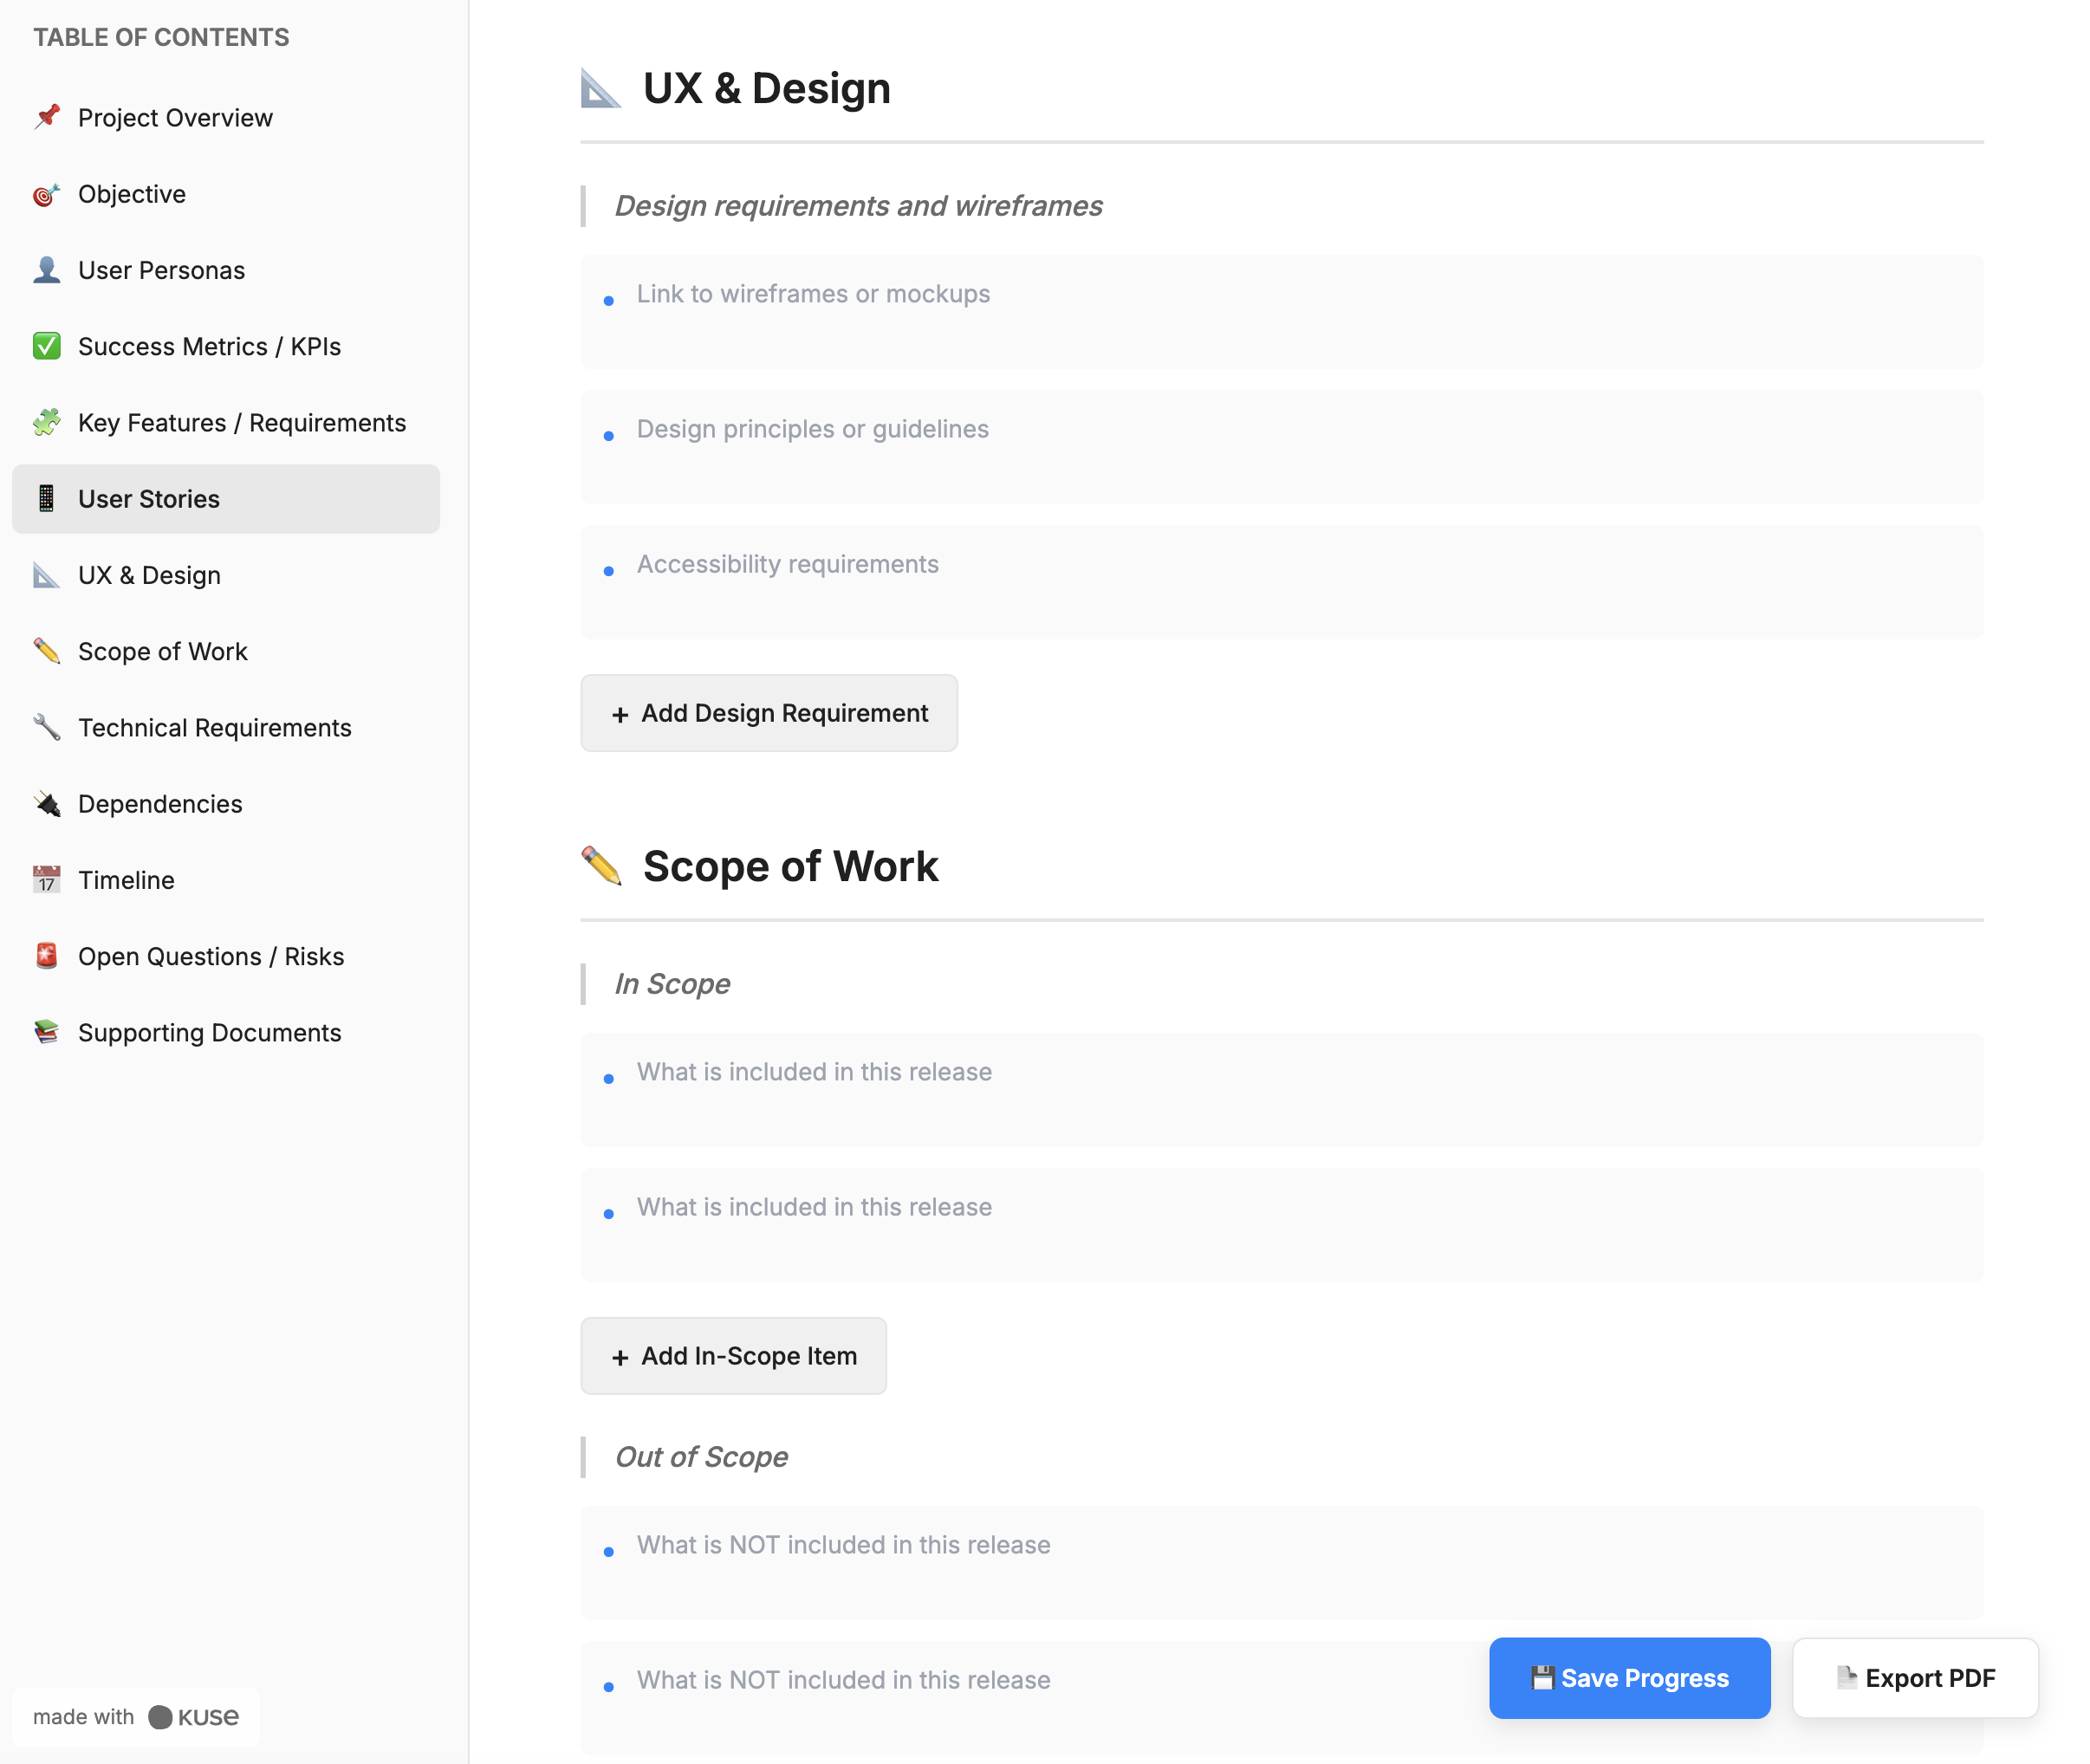Click the Accessibility requirements input field

pyautogui.click(x=1280, y=581)
